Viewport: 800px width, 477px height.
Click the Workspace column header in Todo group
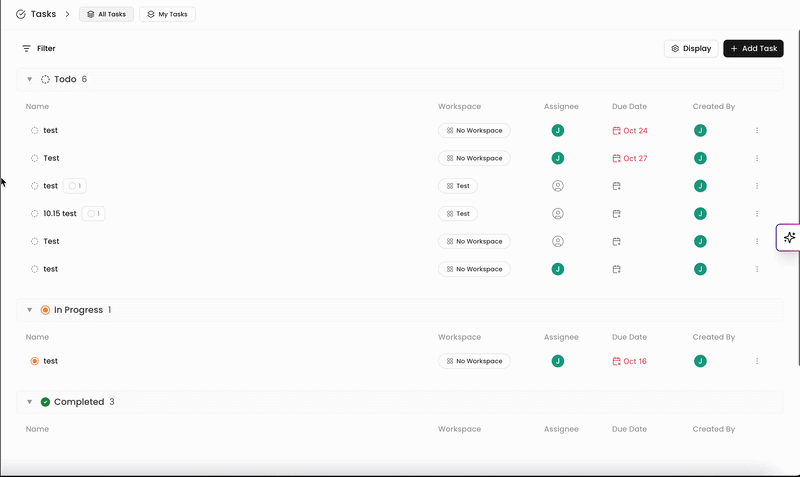point(459,107)
